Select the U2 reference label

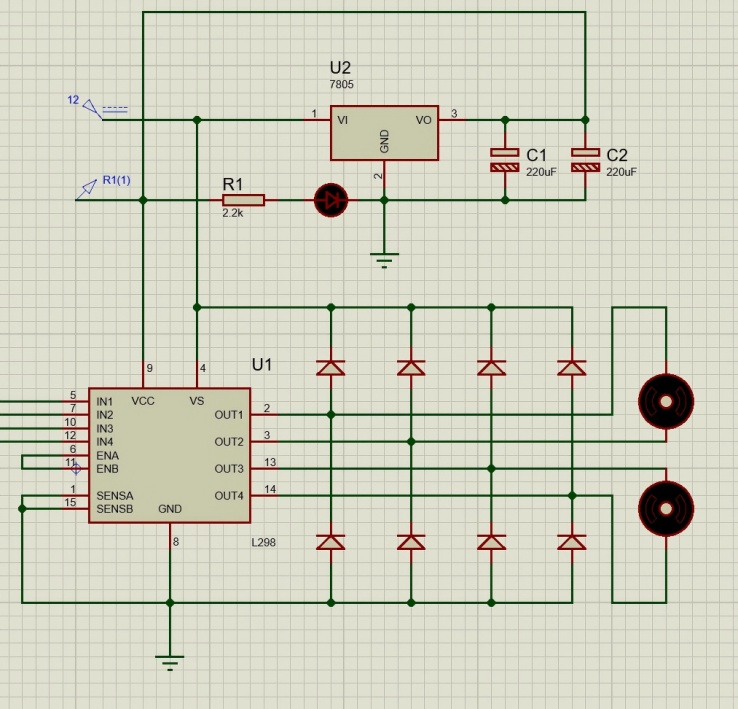[x=340, y=68]
